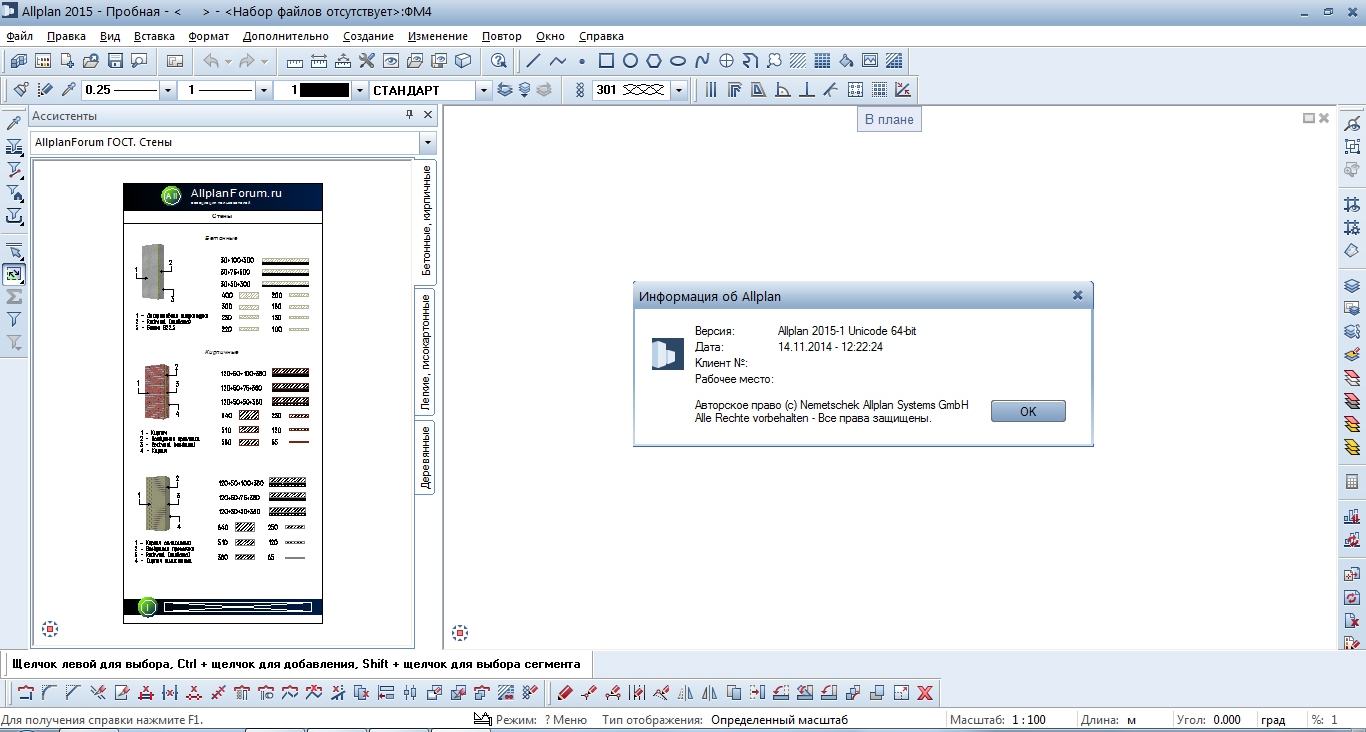Open the Формат menu
This screenshot has height=732, width=1366.
point(208,36)
